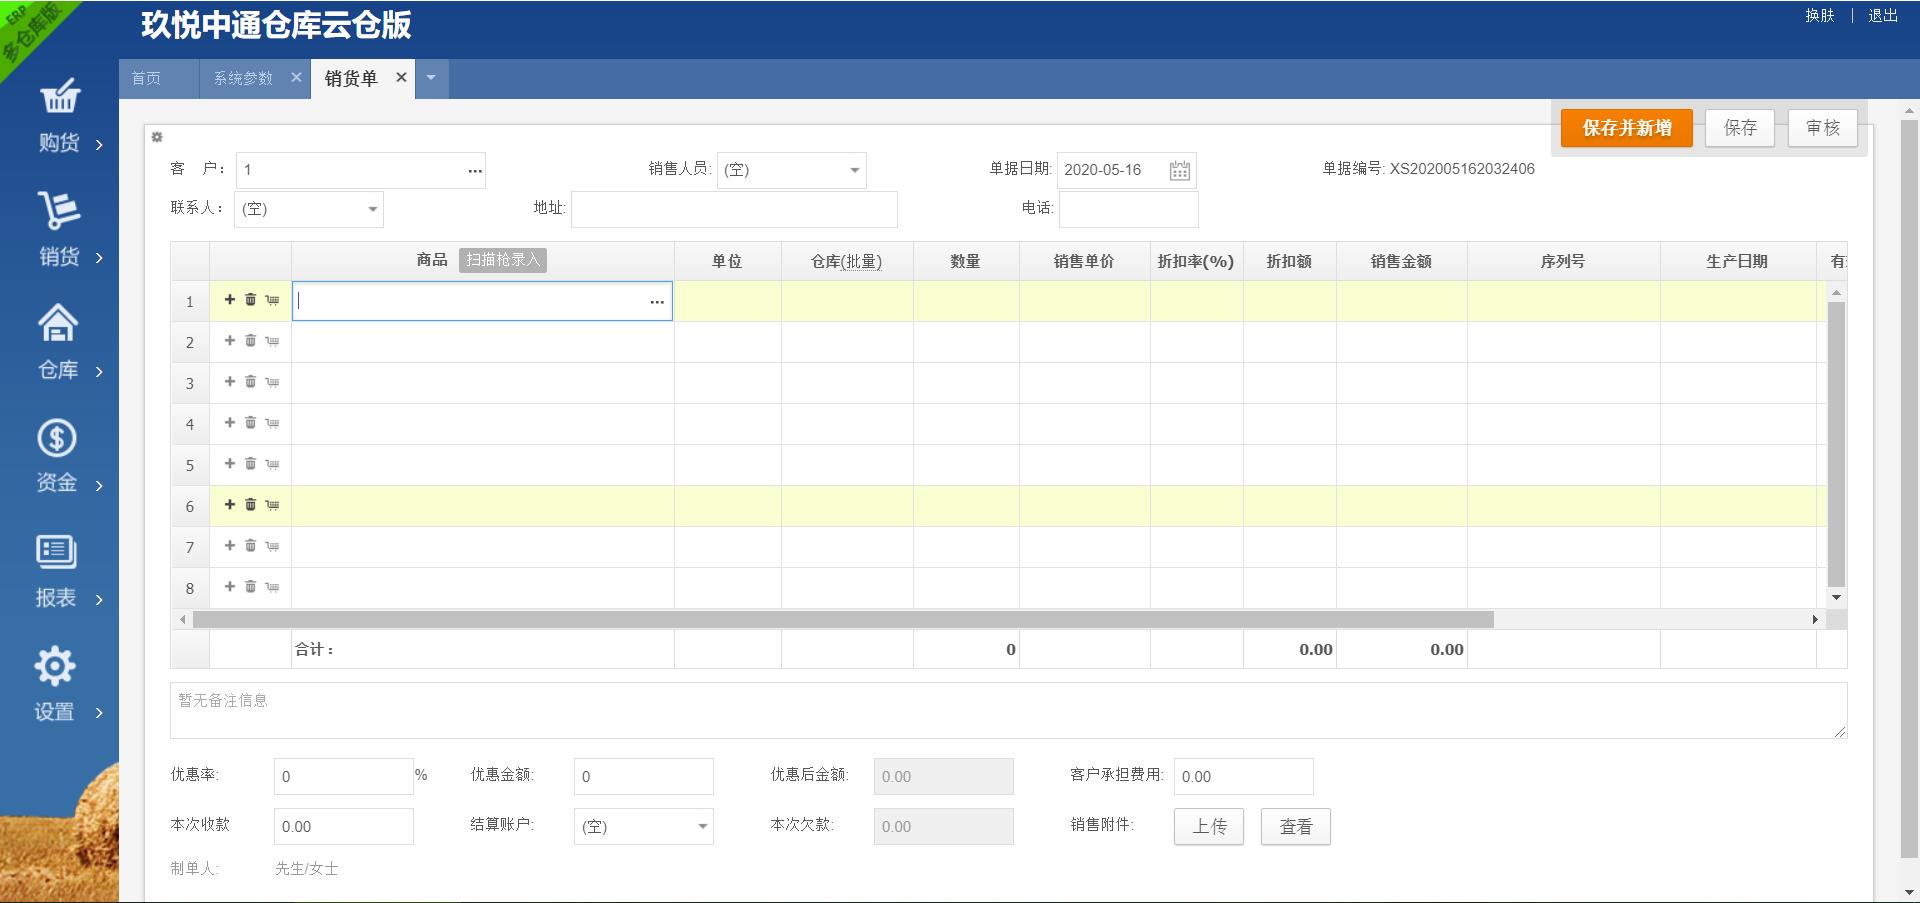1920x903 pixels.
Task: Open the 报表 reports sidebar icon
Action: point(56,552)
